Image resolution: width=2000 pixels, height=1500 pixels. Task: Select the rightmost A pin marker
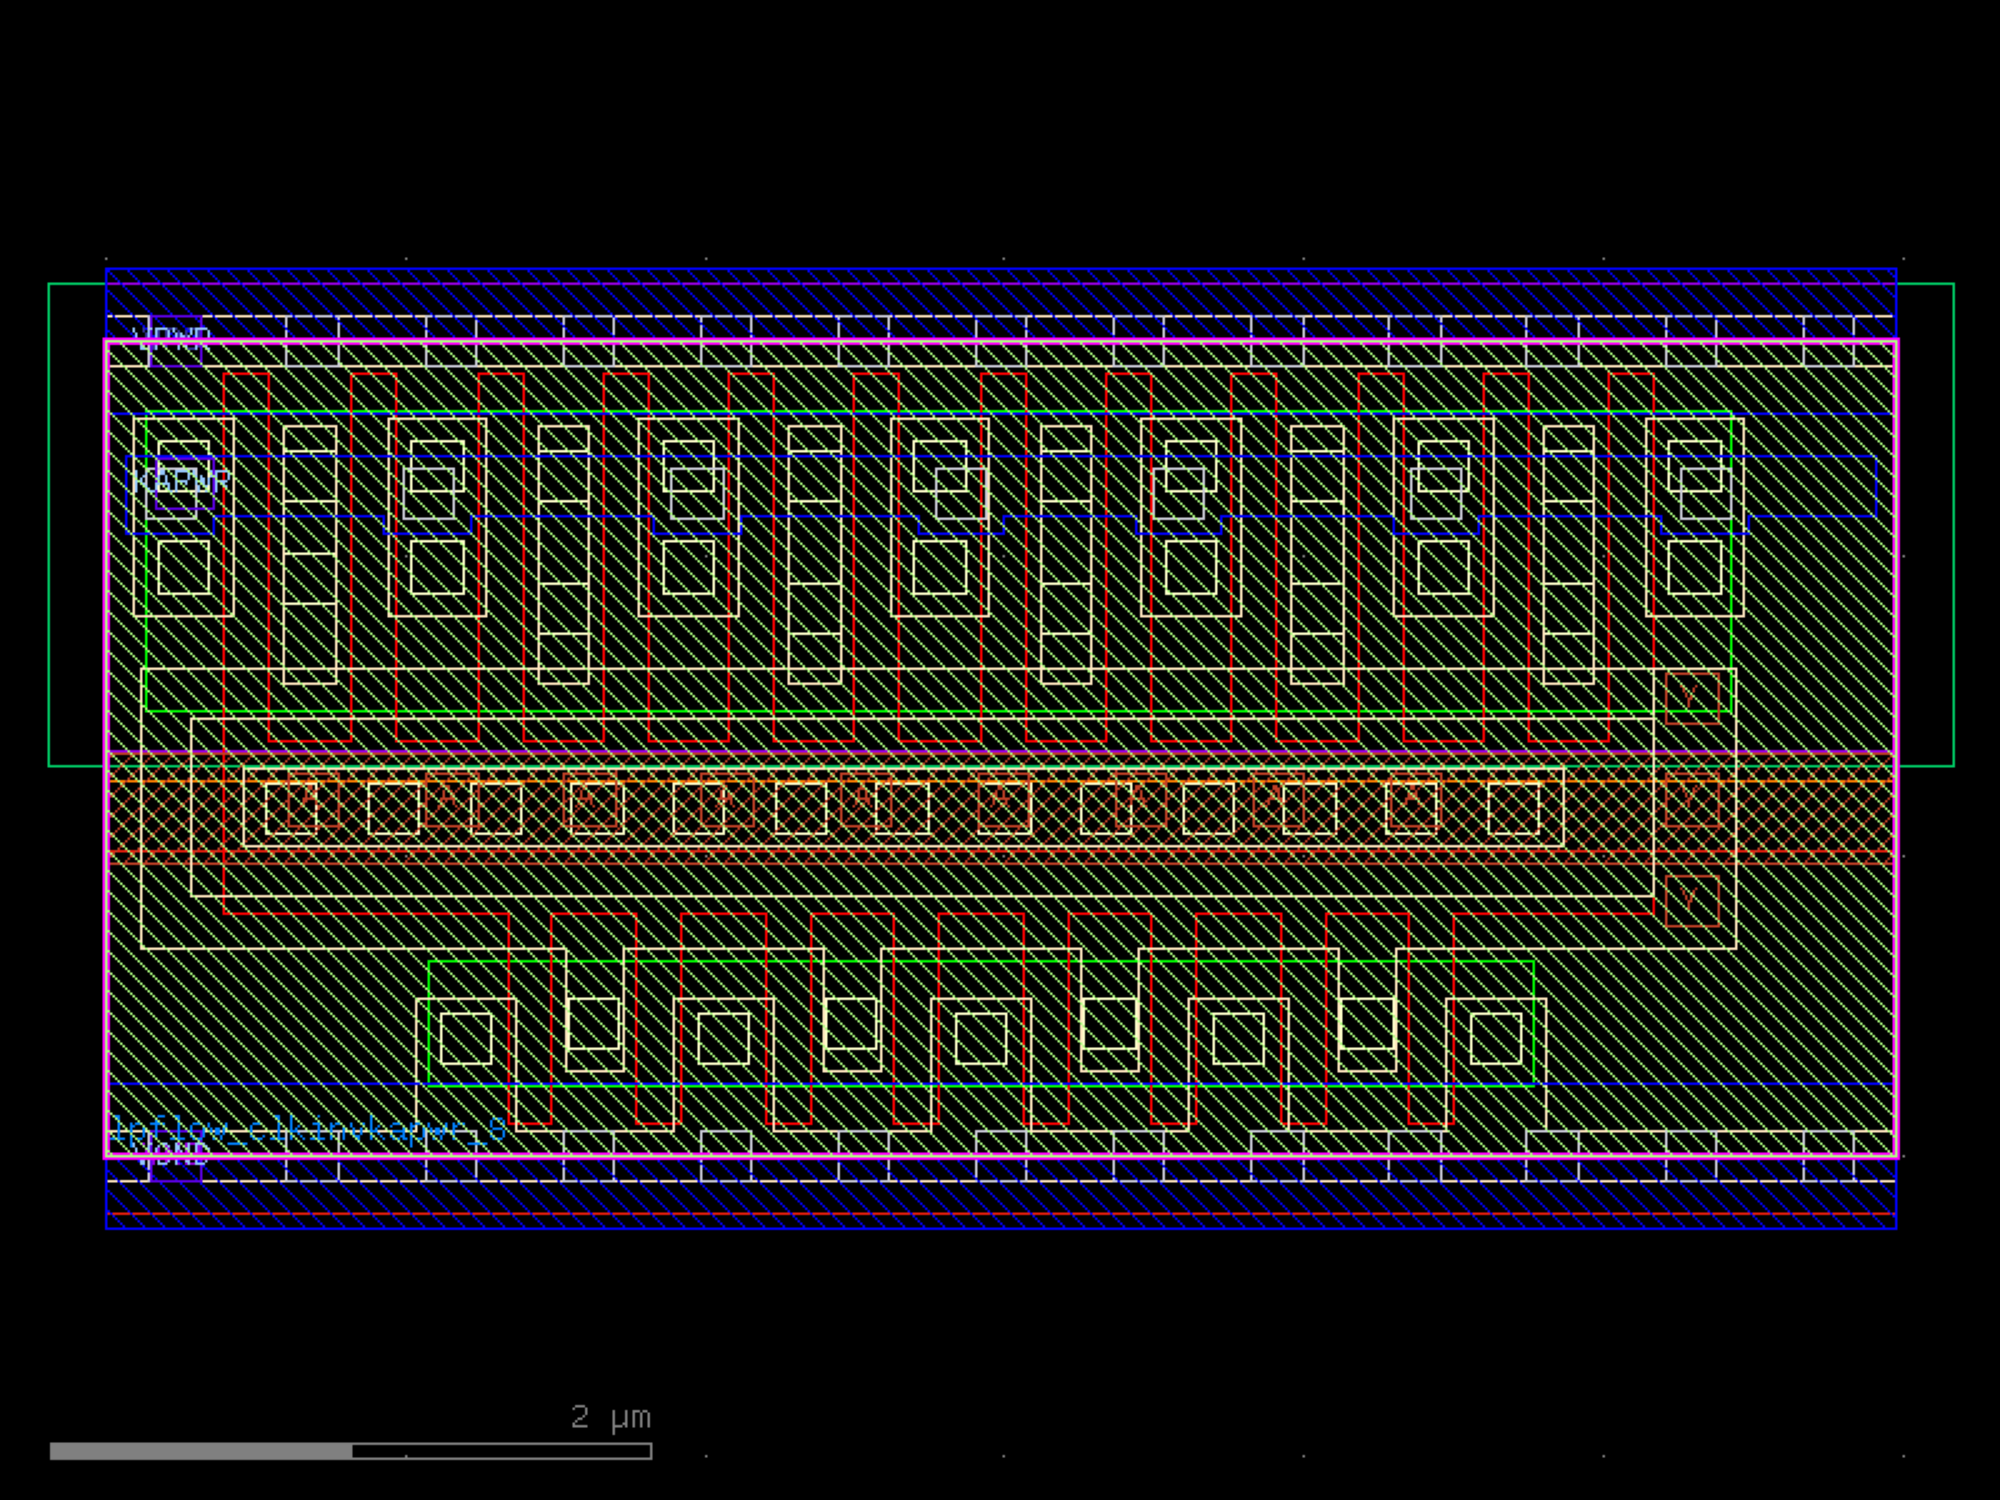point(1412,800)
